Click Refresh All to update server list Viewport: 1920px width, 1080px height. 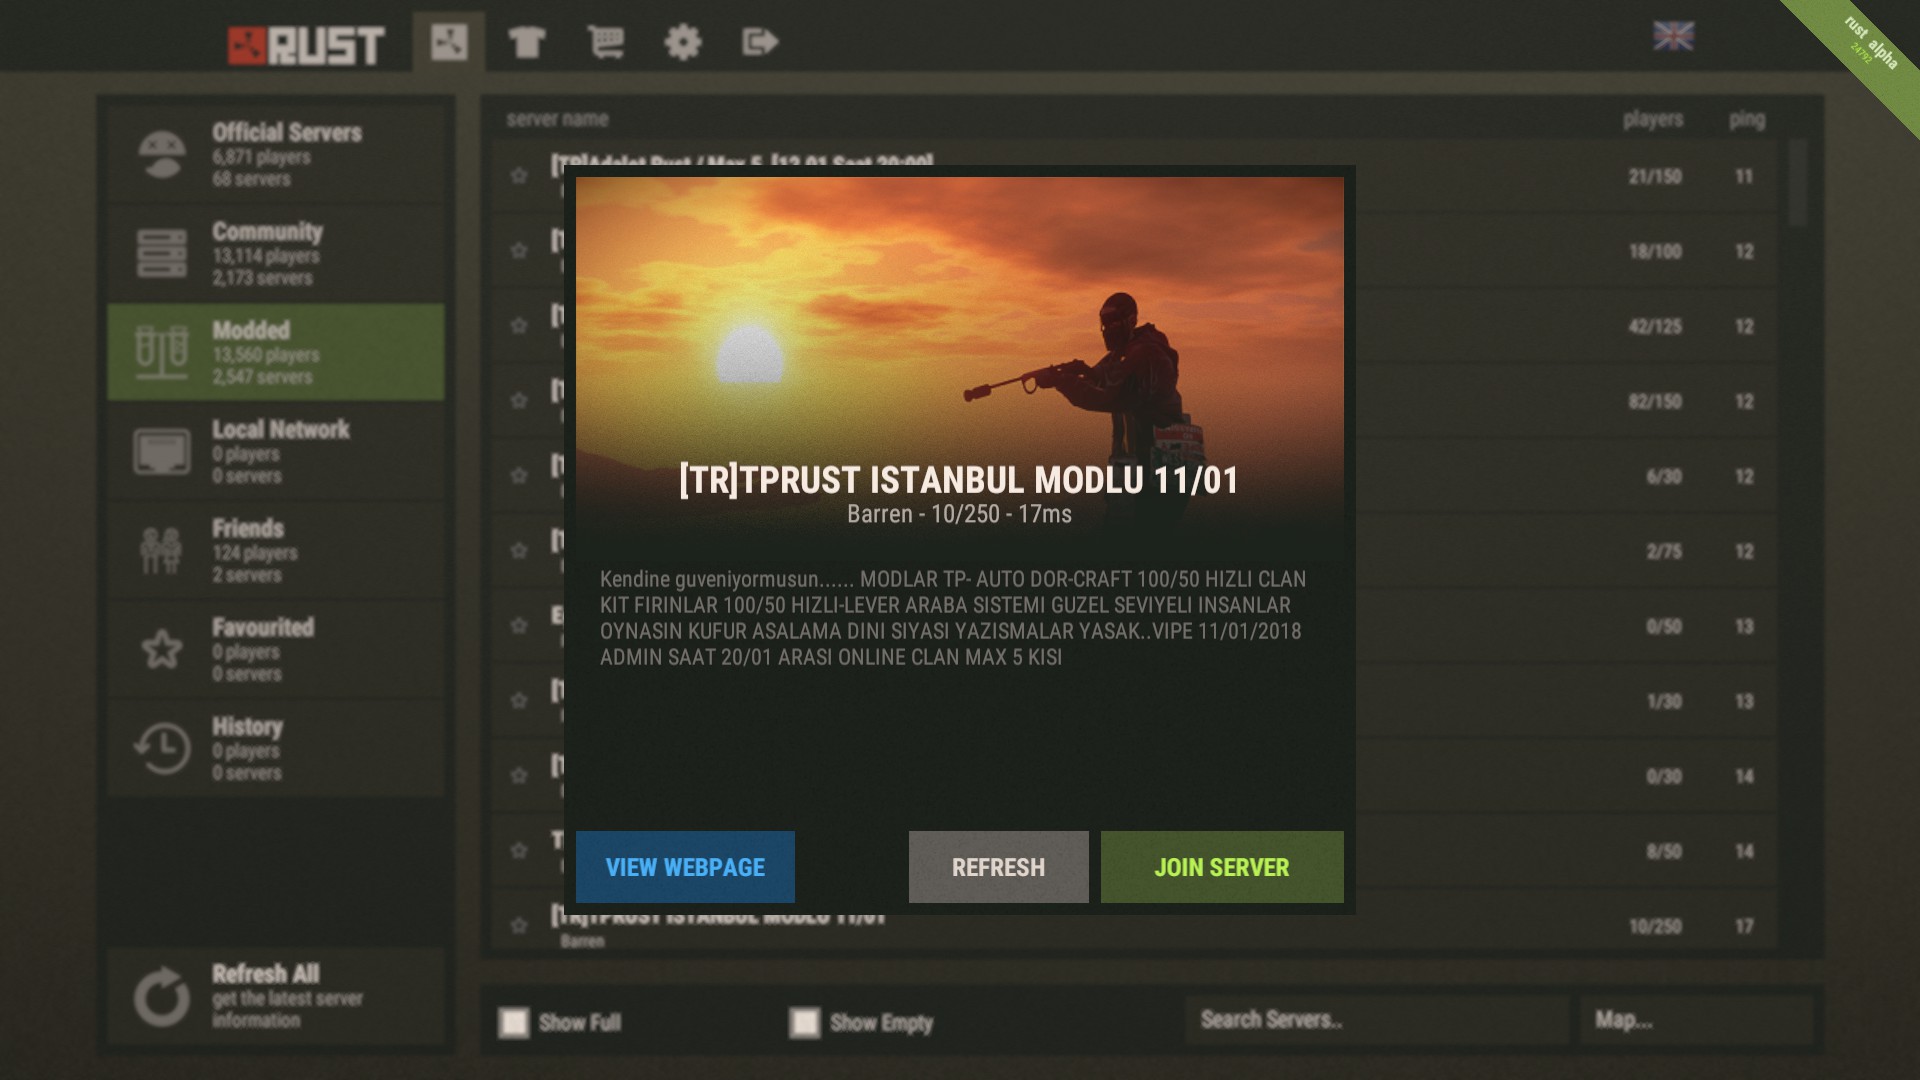pyautogui.click(x=276, y=996)
